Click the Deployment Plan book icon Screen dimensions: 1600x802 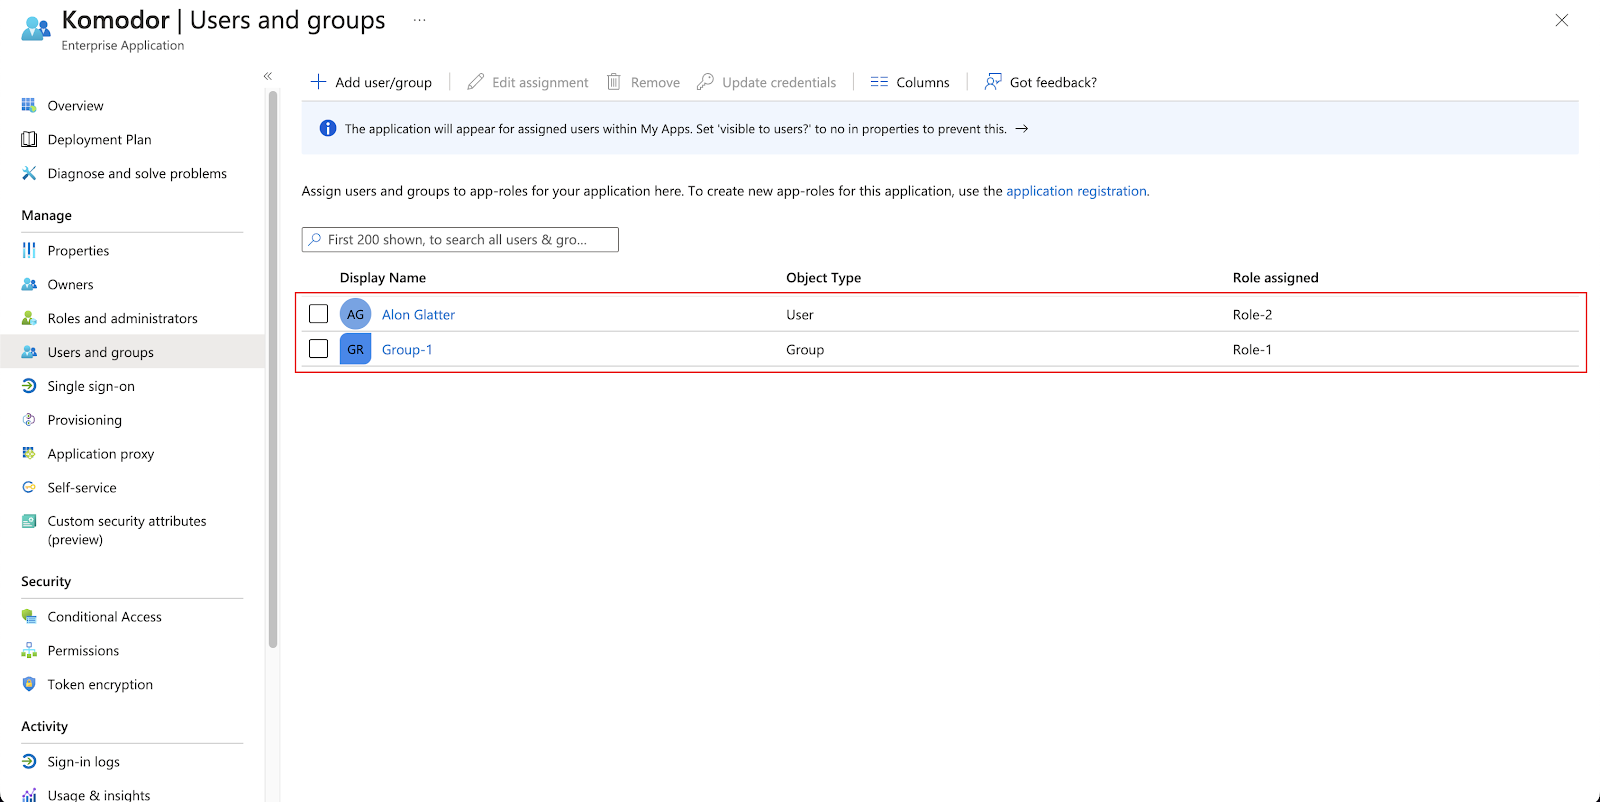tap(29, 139)
